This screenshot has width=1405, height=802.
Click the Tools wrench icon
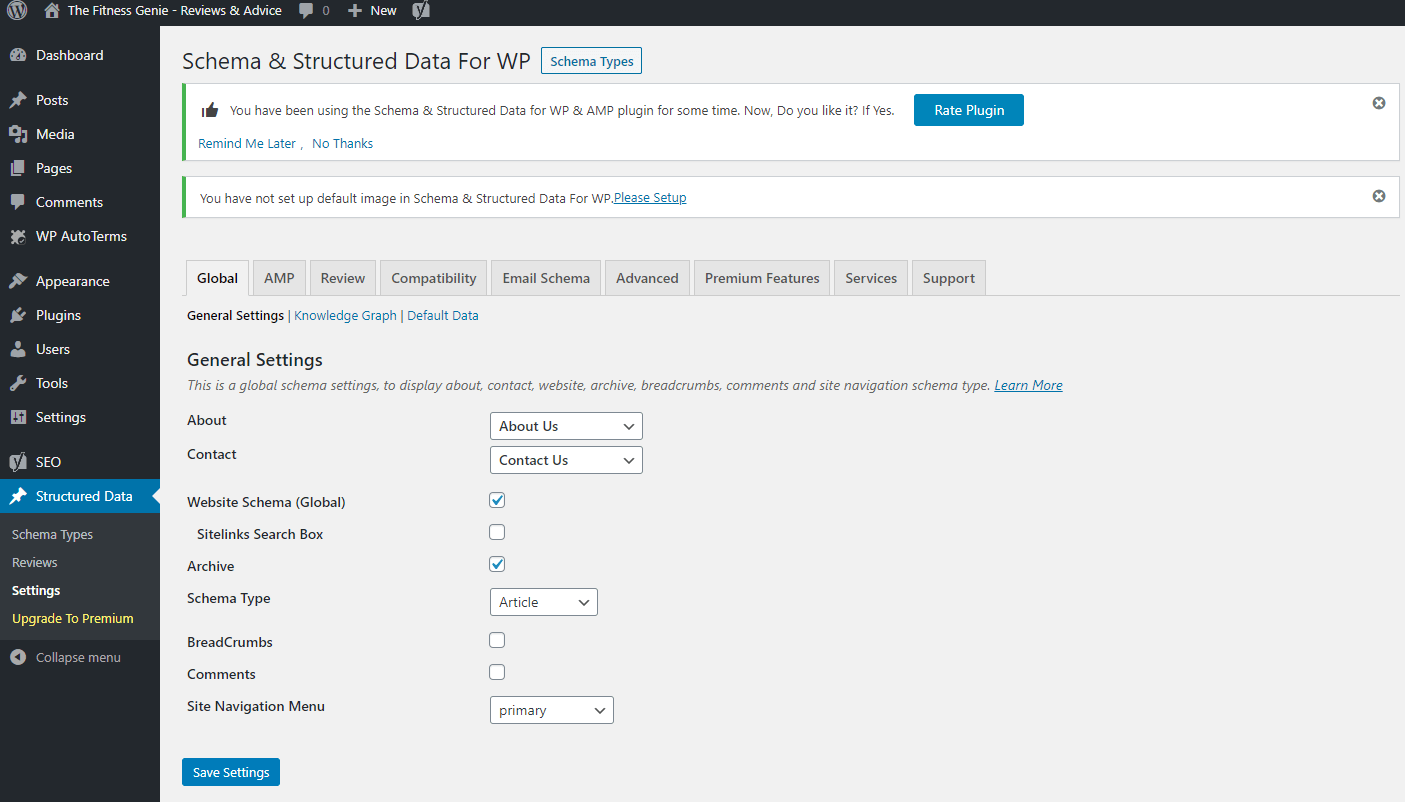(18, 383)
